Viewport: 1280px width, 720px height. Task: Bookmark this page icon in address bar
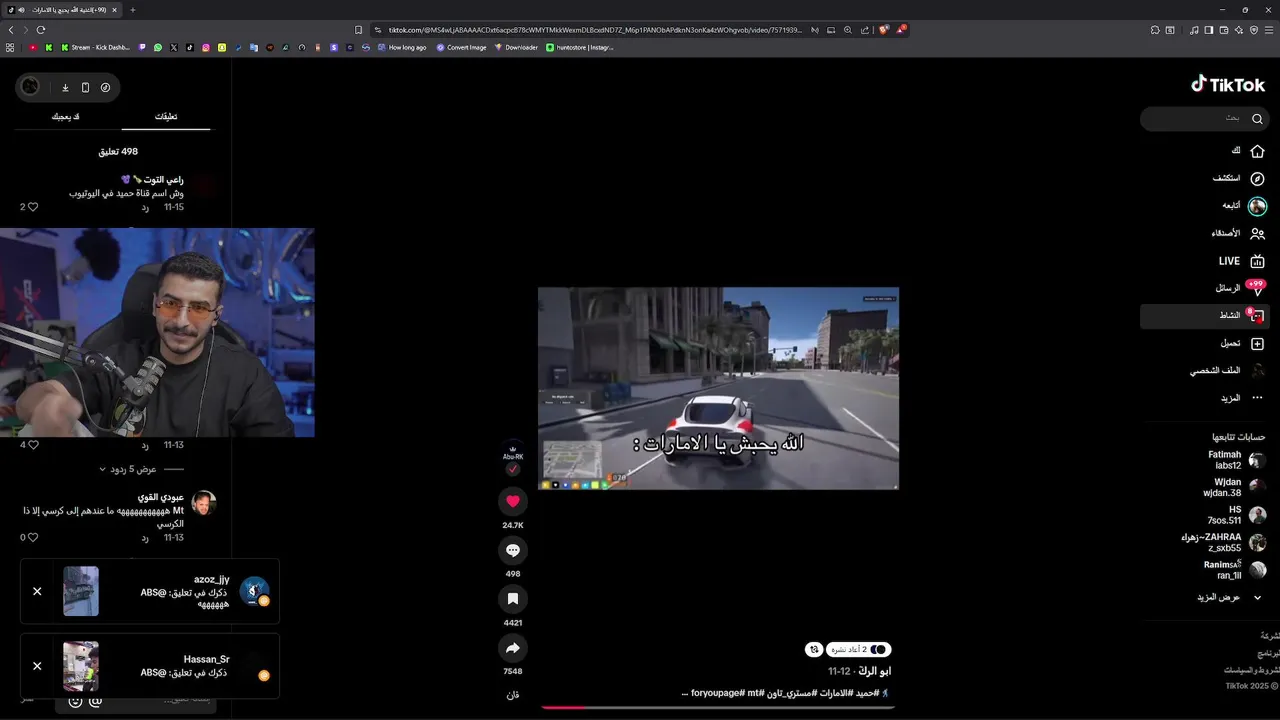(359, 30)
